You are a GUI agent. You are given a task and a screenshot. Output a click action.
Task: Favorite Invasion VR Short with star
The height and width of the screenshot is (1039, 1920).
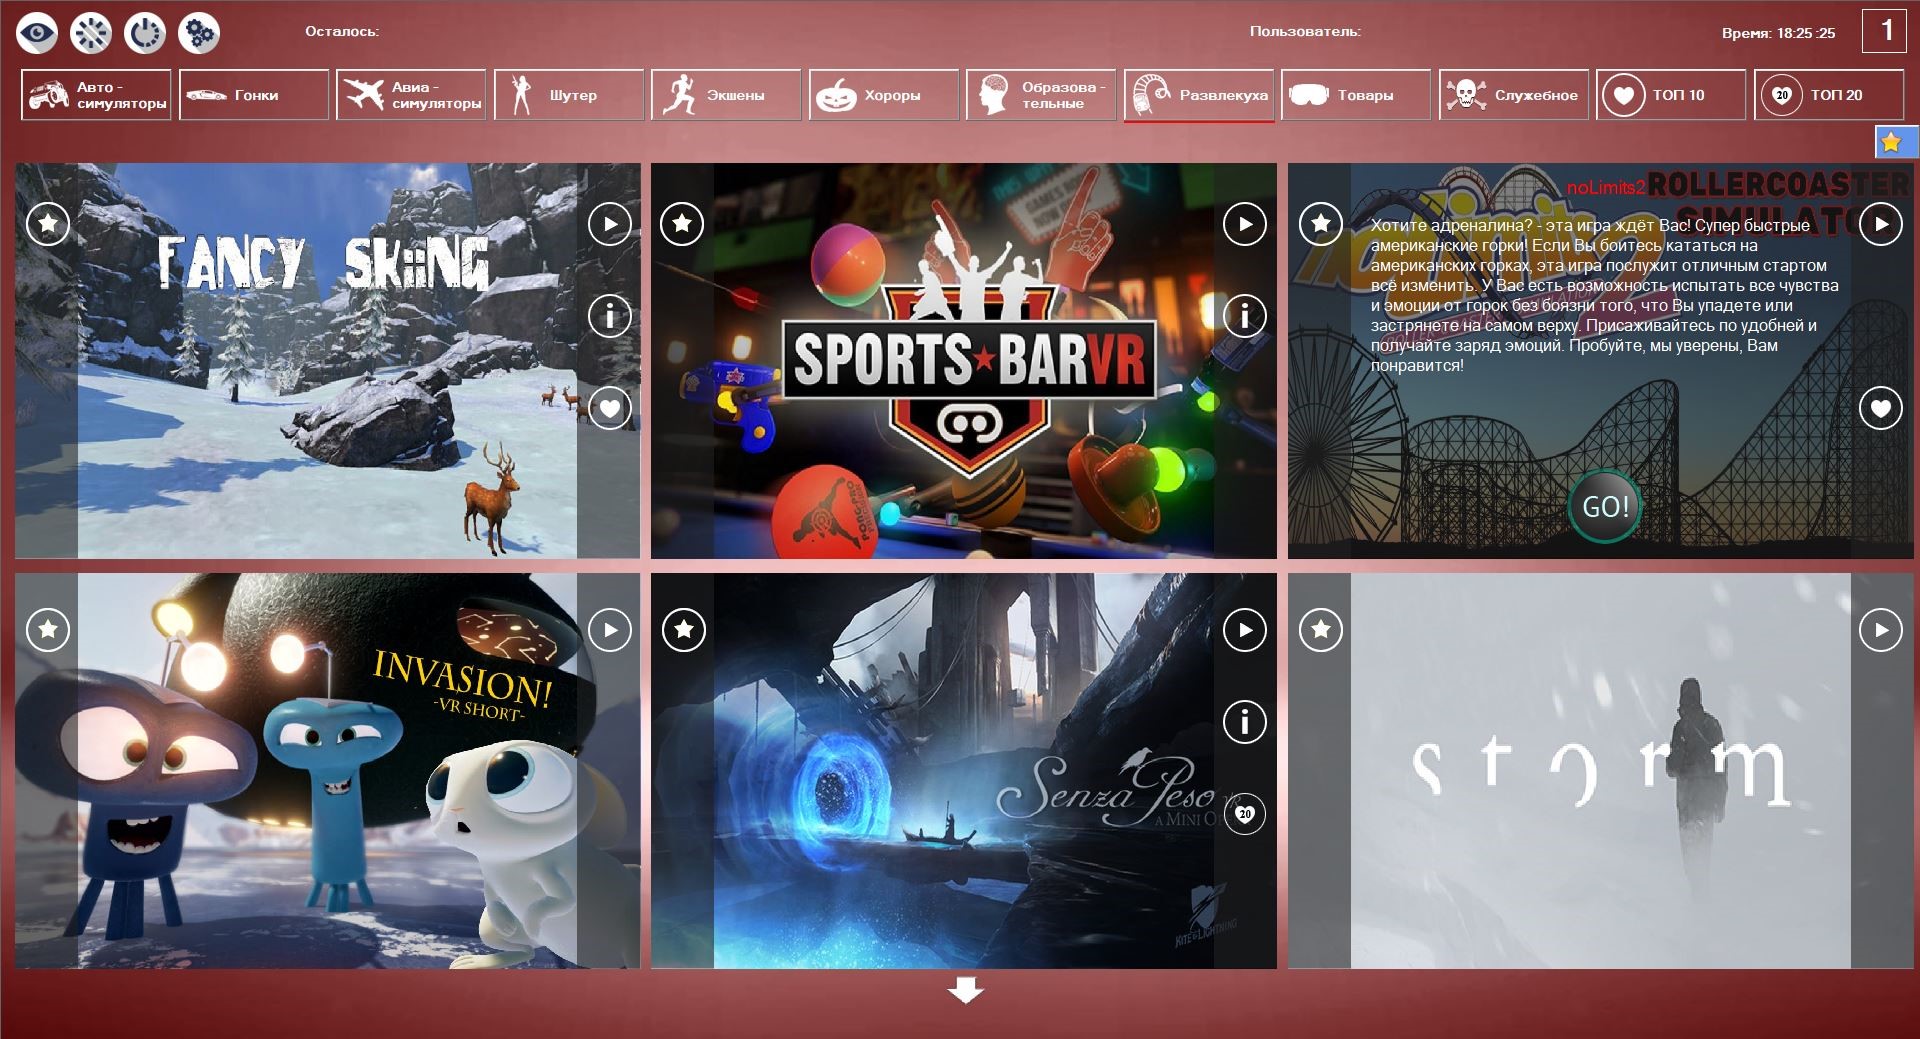click(x=48, y=630)
